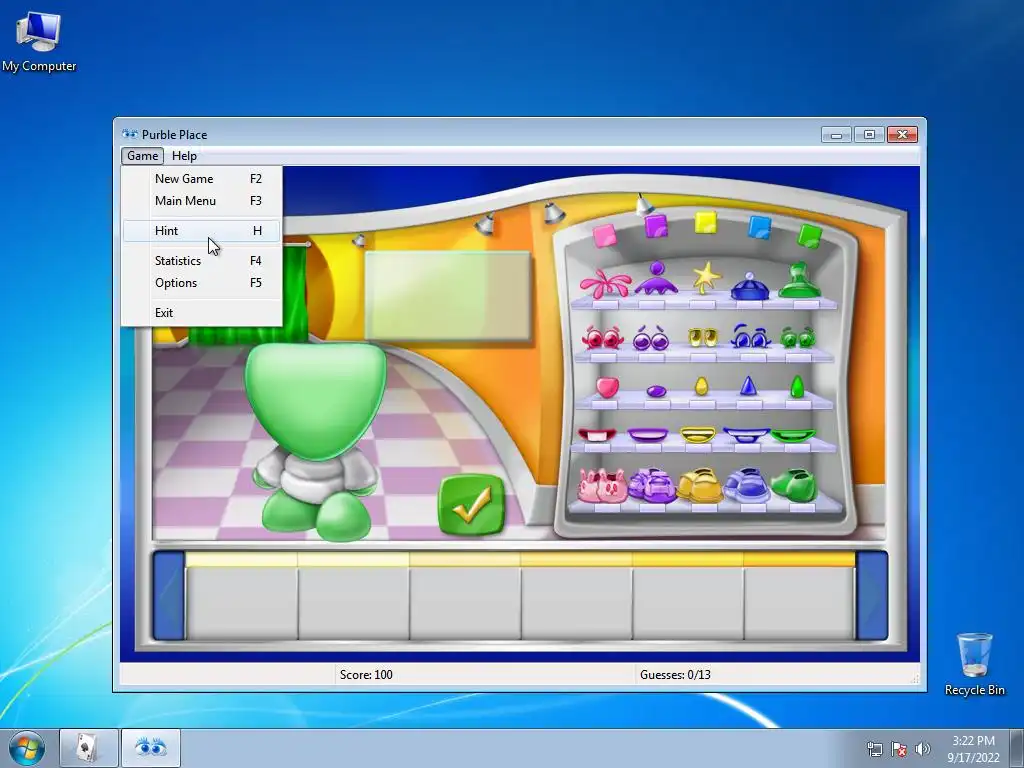Choose the red toothy mouth
1024x768 pixels.
coord(597,434)
